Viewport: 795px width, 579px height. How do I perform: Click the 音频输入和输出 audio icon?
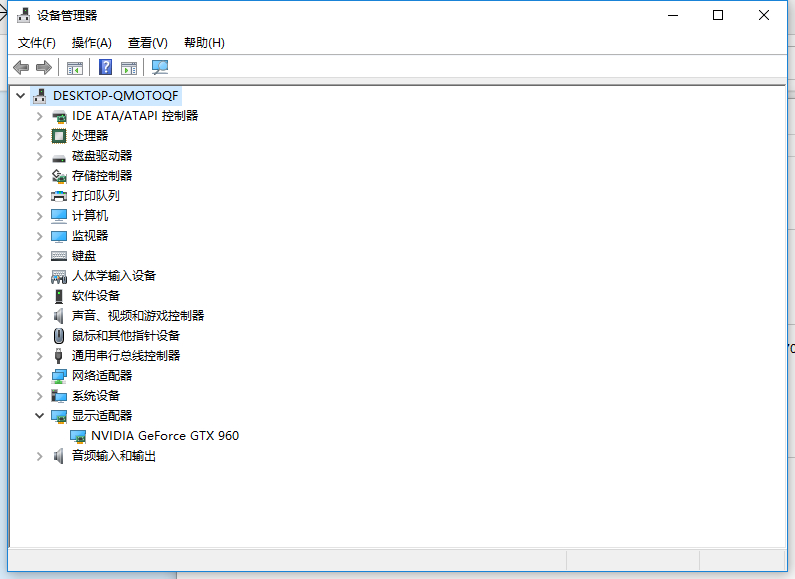[59, 456]
